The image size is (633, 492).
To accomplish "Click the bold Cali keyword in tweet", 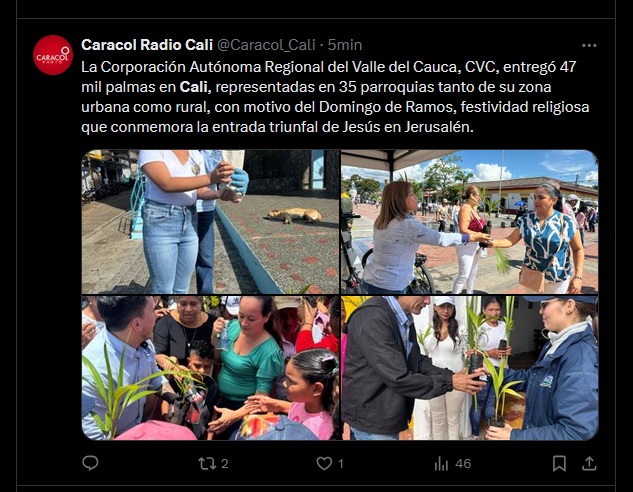I will [x=194, y=87].
